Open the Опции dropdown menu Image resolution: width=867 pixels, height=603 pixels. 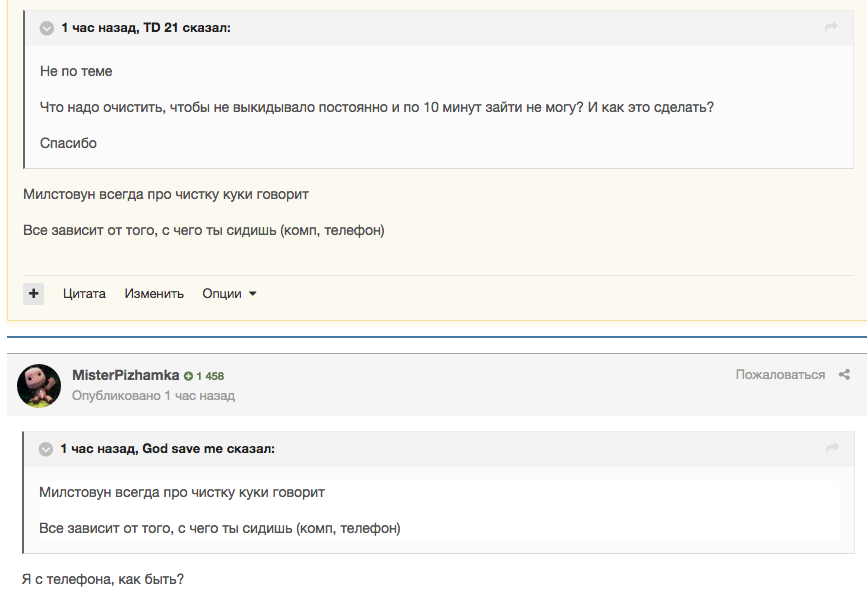coord(229,293)
